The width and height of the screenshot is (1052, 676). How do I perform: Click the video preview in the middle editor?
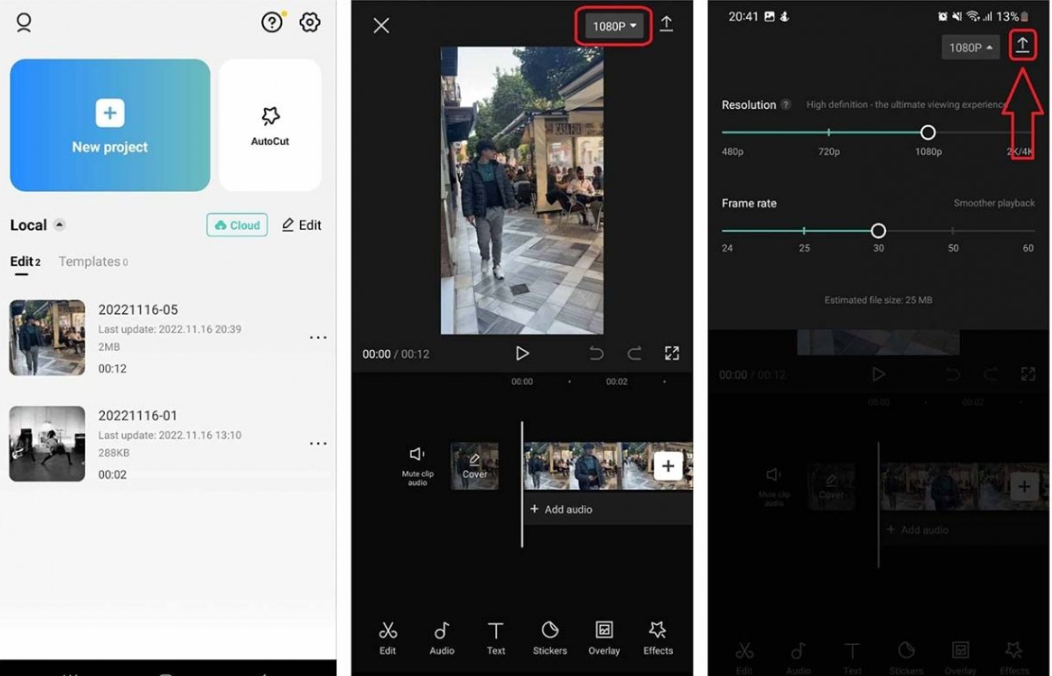522,190
